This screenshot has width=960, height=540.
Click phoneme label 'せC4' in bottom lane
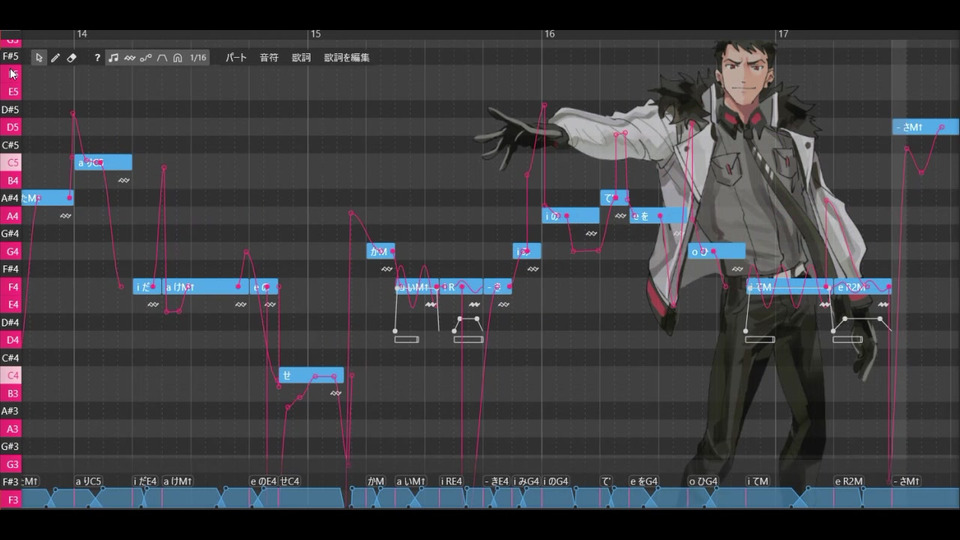[x=290, y=481]
